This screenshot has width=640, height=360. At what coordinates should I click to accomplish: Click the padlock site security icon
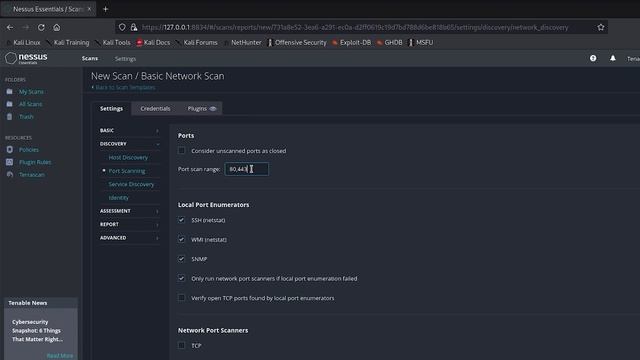pyautogui.click(x=134, y=27)
